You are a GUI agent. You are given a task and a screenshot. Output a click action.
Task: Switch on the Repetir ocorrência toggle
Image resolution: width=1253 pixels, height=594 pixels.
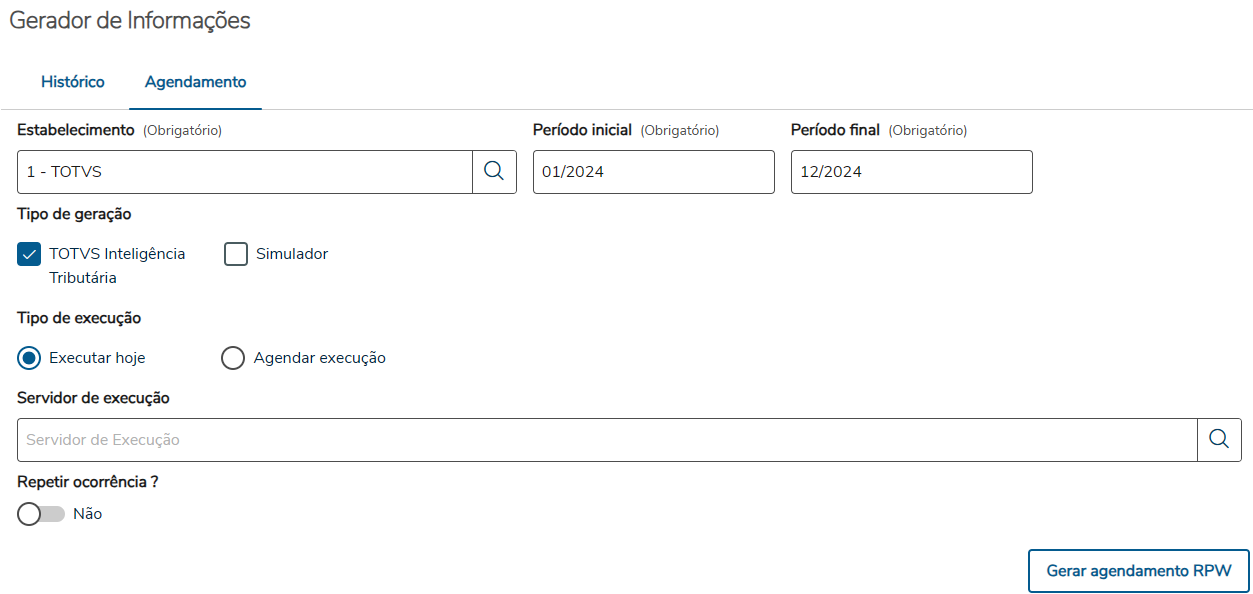41,514
